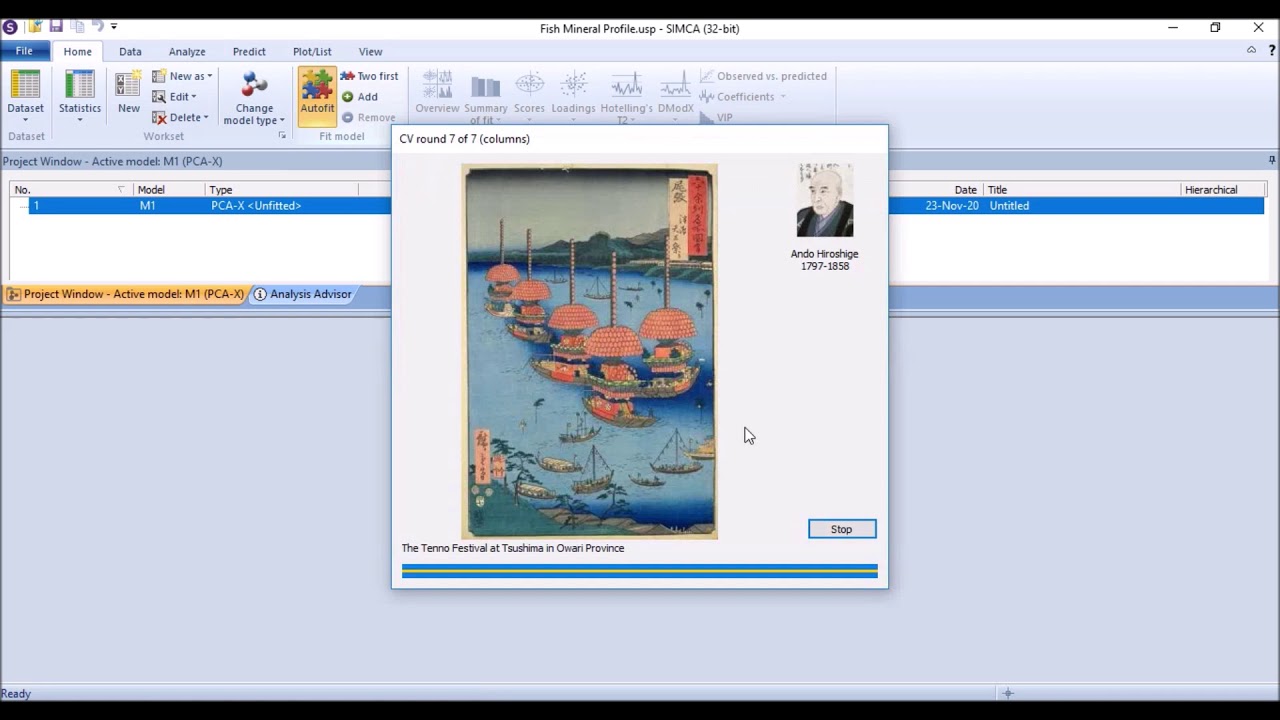Click the CV progress bar
The height and width of the screenshot is (720, 1280).
tap(640, 571)
